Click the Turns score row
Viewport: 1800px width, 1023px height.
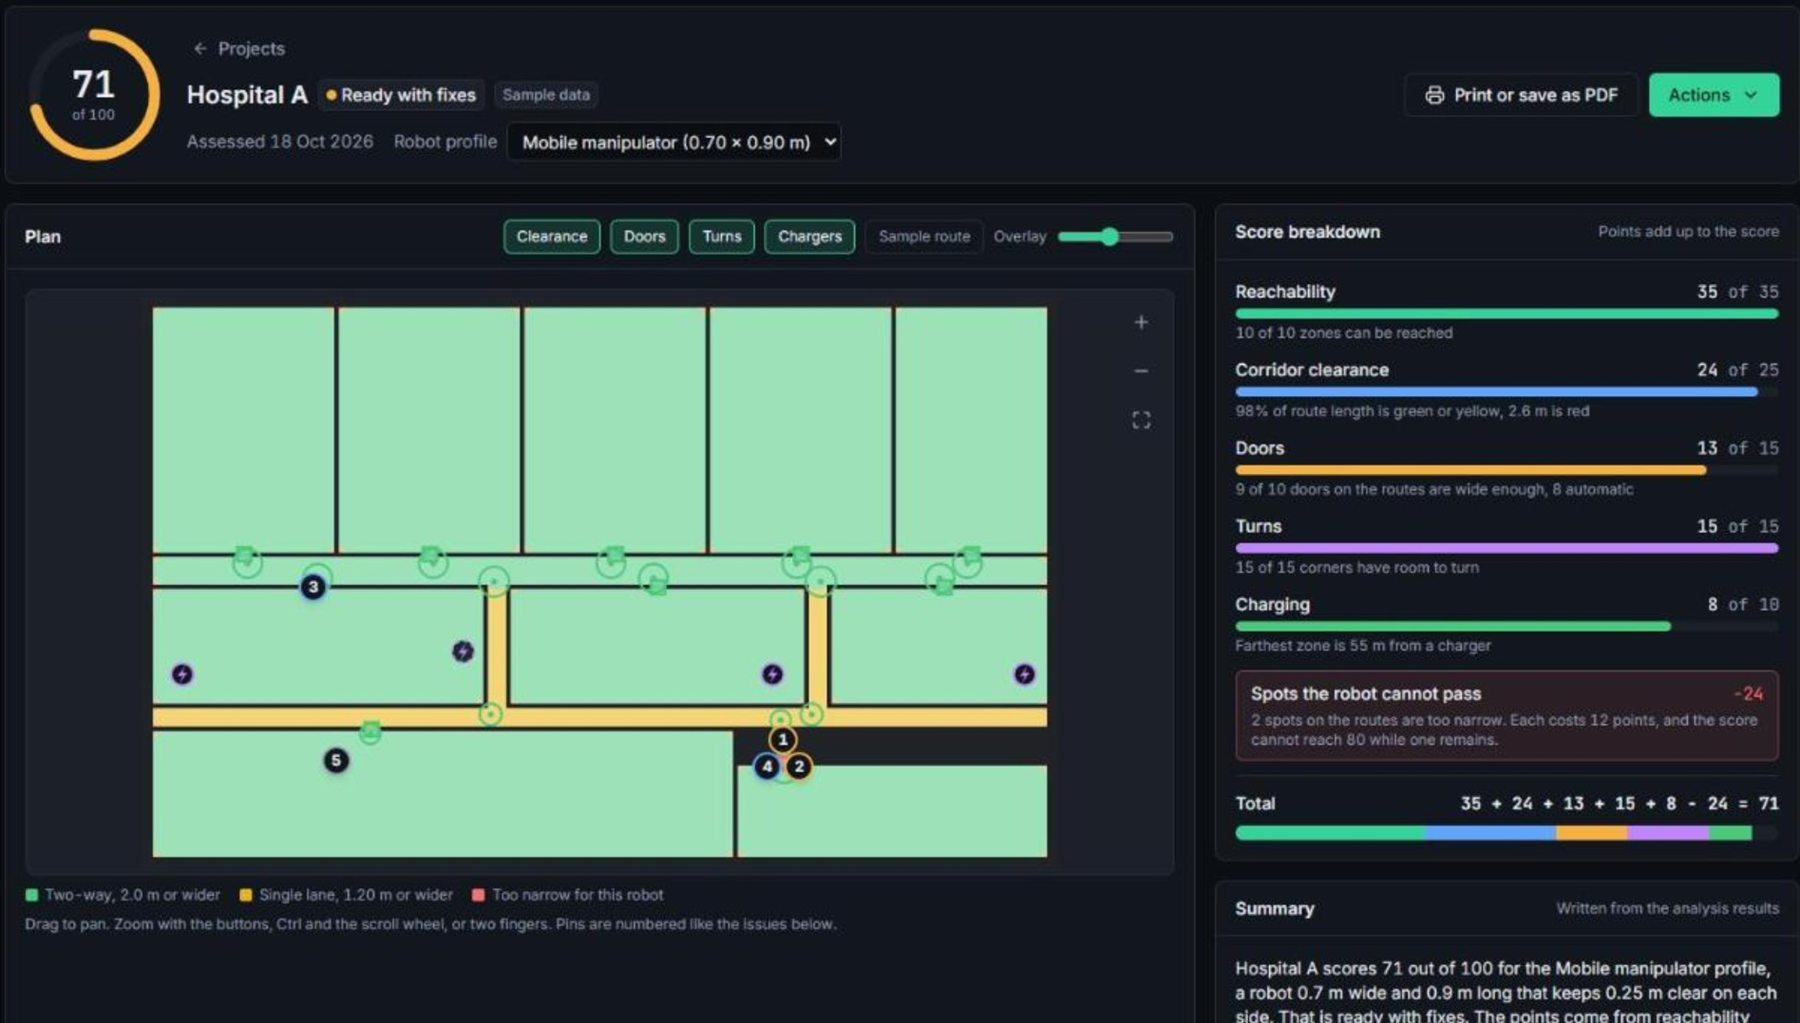tap(1506, 546)
